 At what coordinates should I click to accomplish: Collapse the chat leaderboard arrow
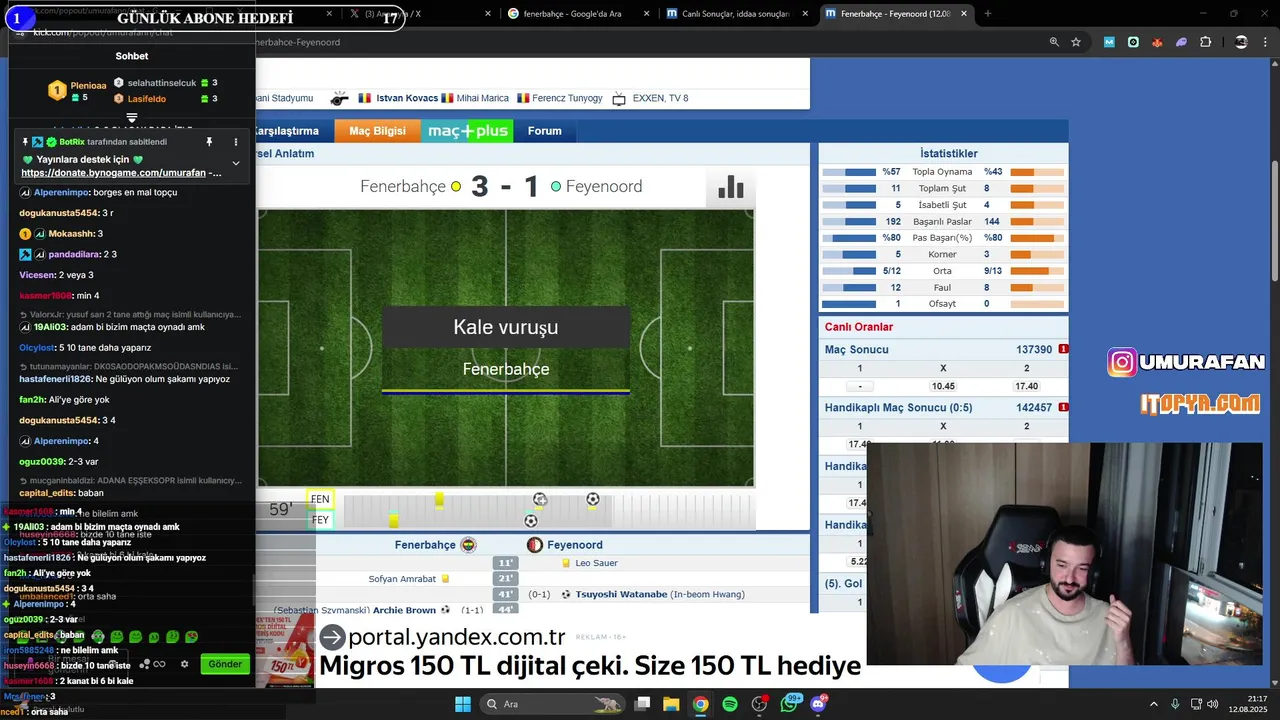[131, 118]
